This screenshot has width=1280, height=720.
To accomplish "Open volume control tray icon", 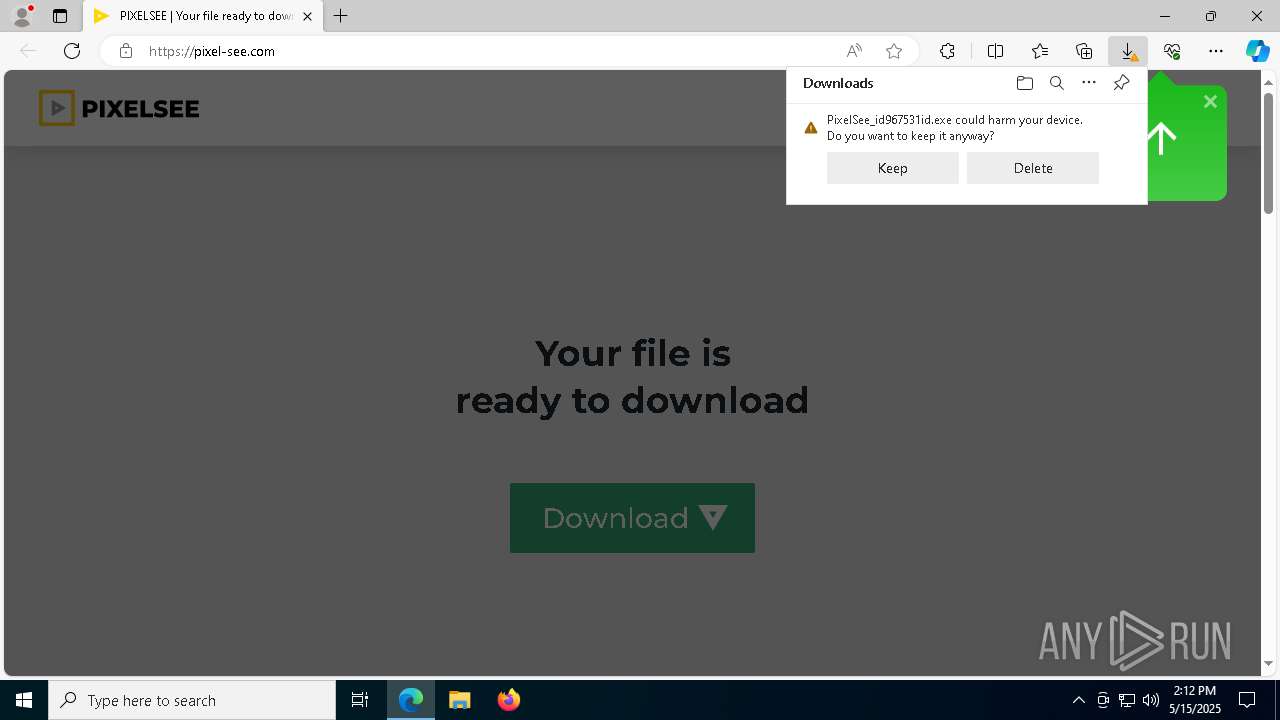I will pyautogui.click(x=1150, y=700).
